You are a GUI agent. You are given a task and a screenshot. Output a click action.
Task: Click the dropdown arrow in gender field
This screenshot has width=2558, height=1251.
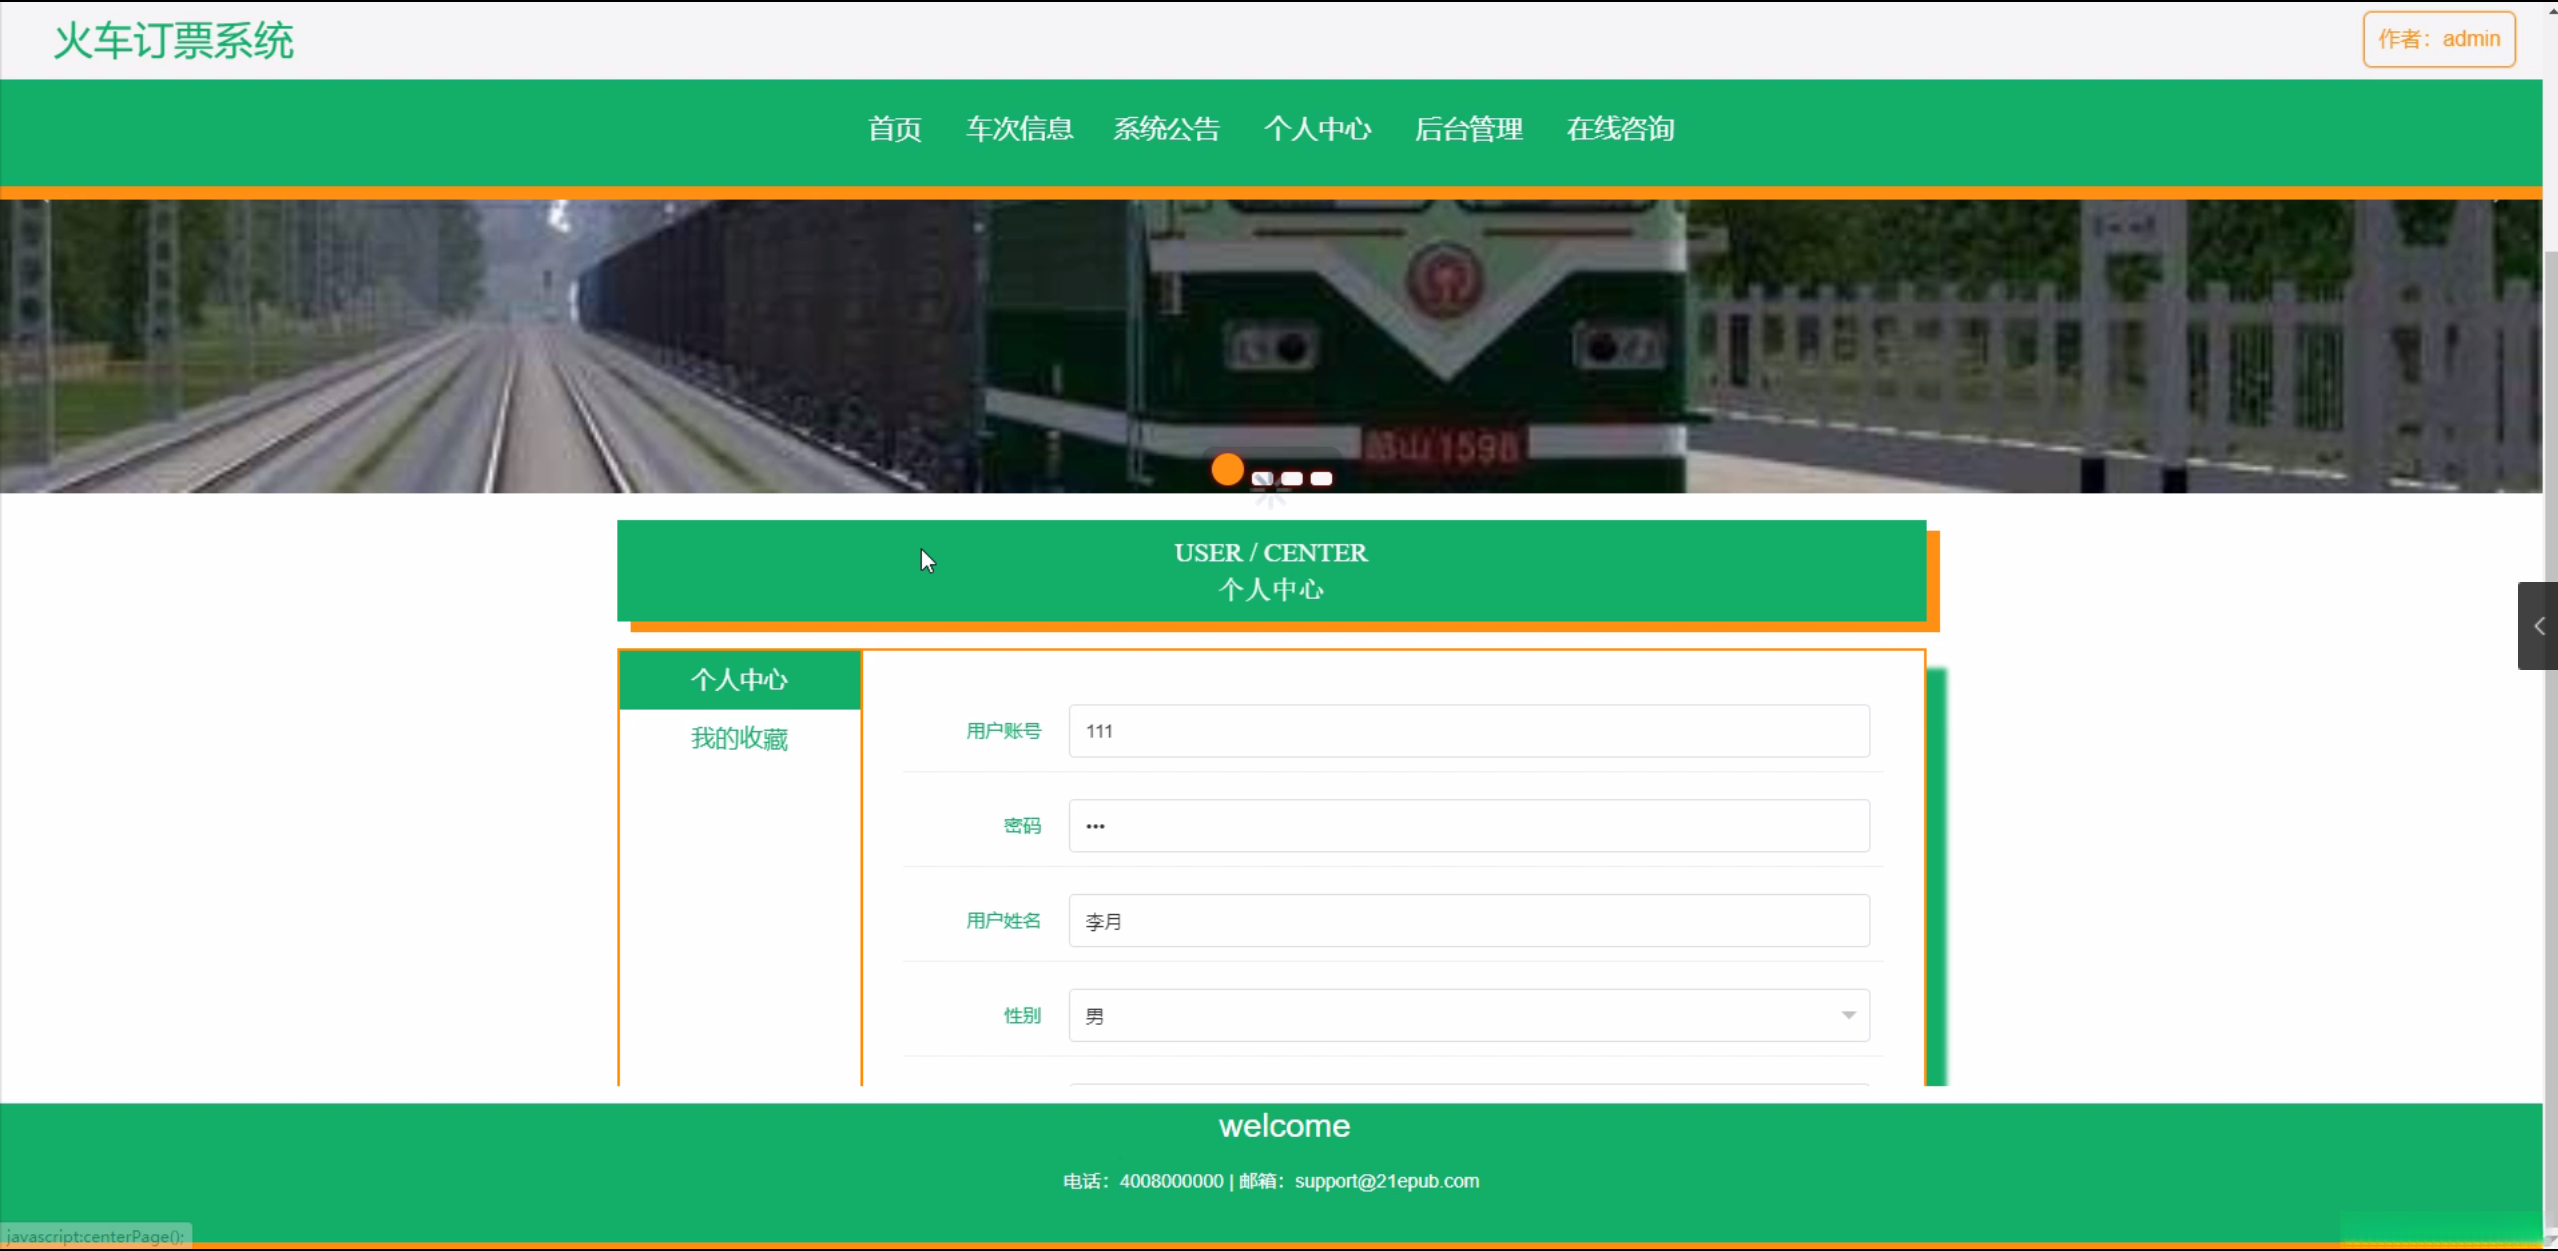pyautogui.click(x=1848, y=1016)
